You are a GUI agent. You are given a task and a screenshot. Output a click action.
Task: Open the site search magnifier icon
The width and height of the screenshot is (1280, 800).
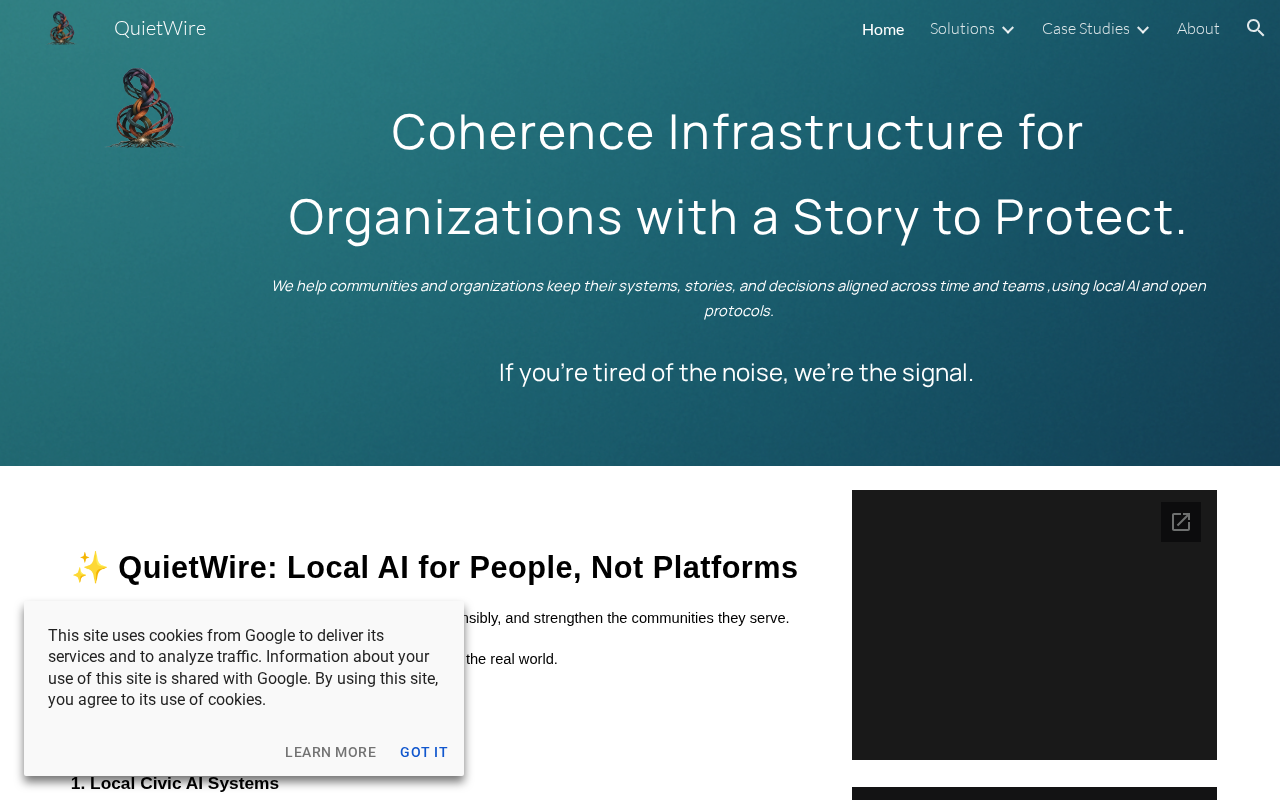click(1256, 28)
